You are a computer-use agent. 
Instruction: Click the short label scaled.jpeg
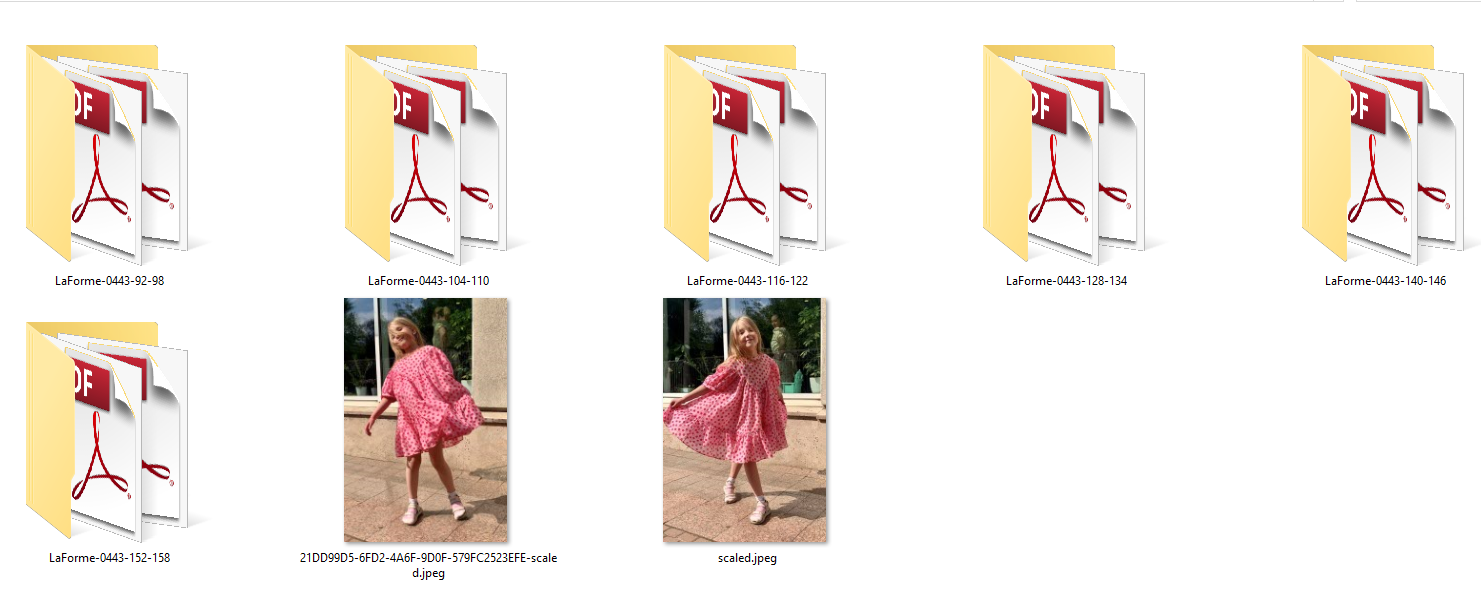click(747, 558)
